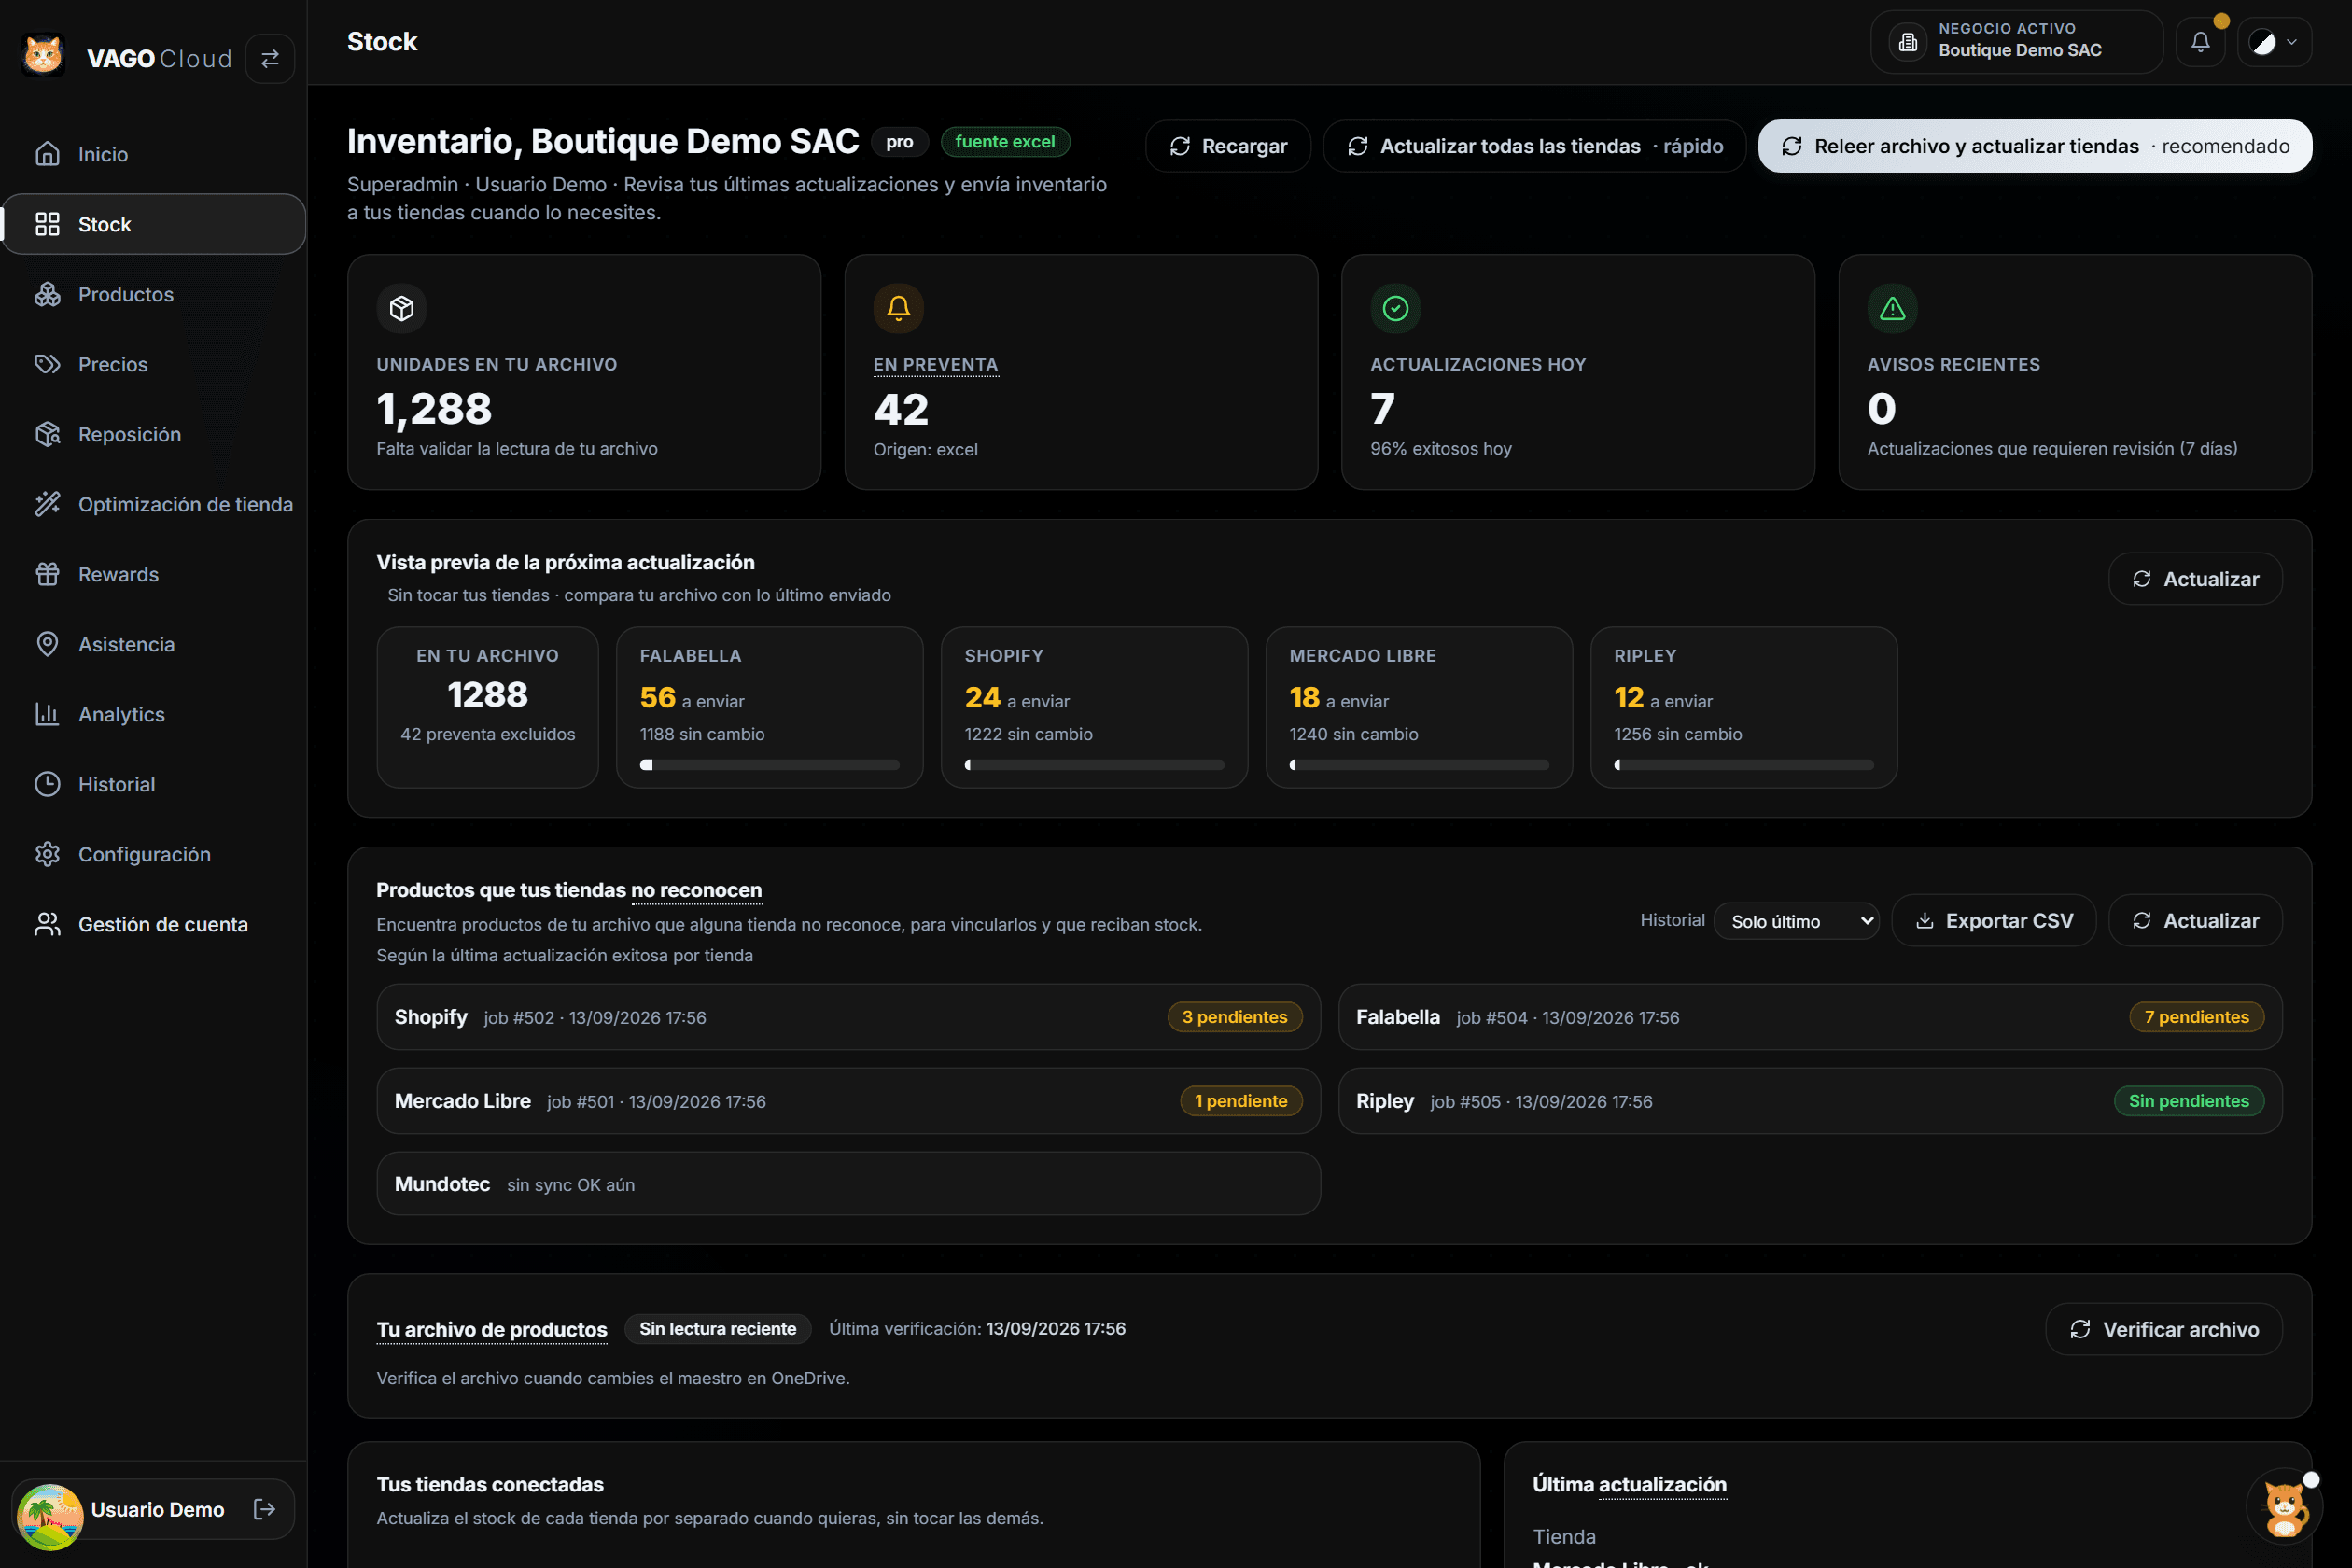This screenshot has height=1568, width=2352.
Task: Click the Shopify progress bar
Action: pyautogui.click(x=1094, y=765)
